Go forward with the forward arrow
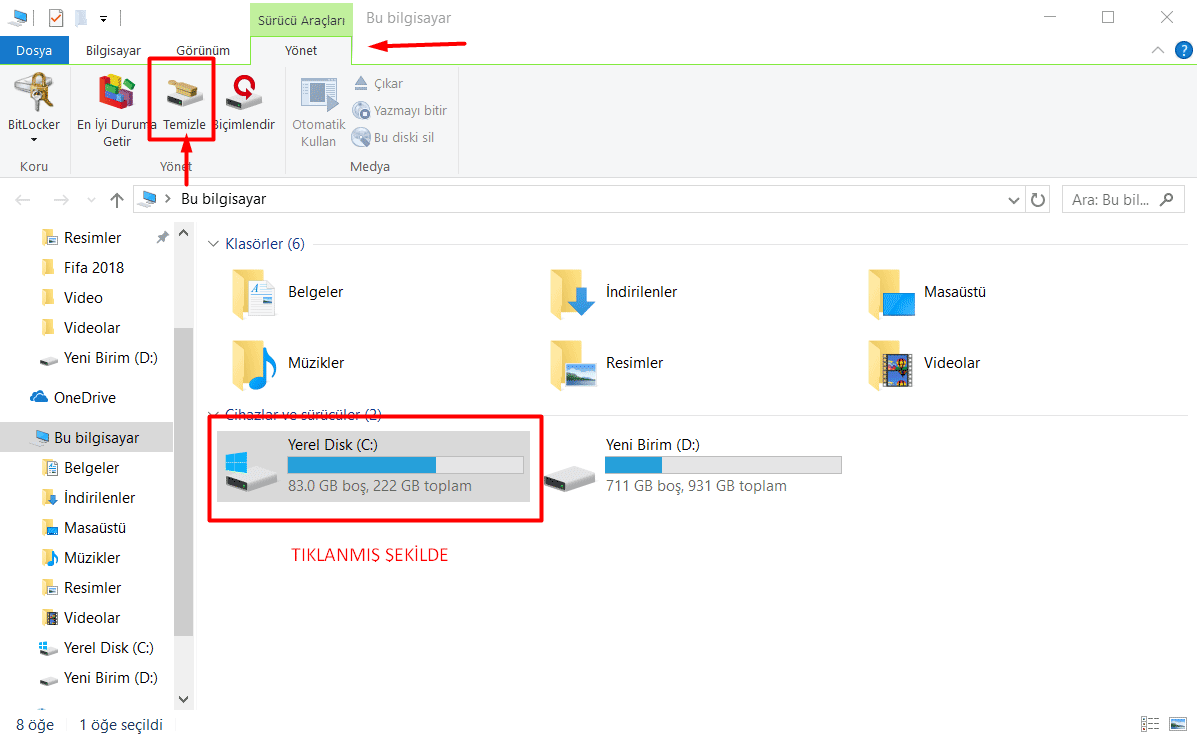The height and width of the screenshot is (737, 1197). pyautogui.click(x=61, y=200)
